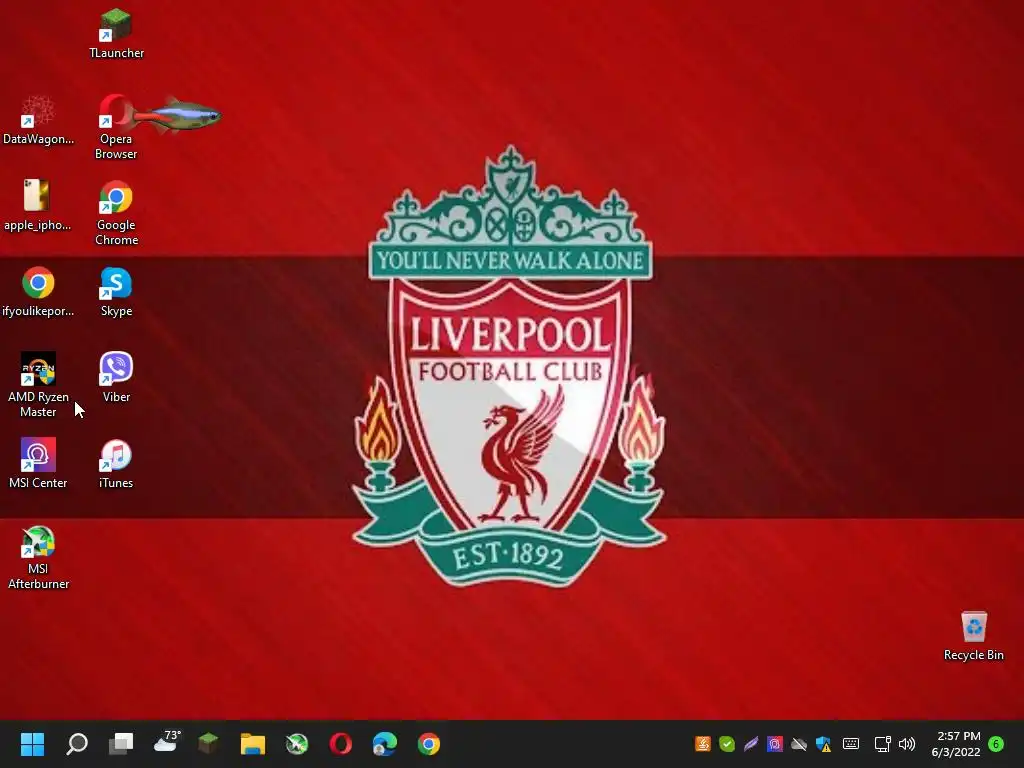Select the MSI Afterburner desktop shortcut
Screen dimensions: 1024x768
(38, 558)
